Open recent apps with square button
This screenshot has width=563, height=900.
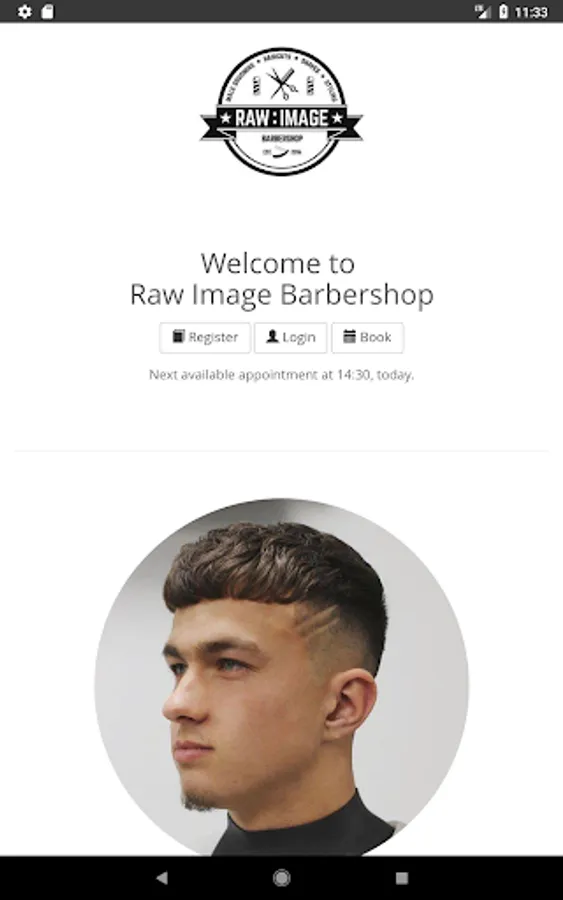point(402,878)
